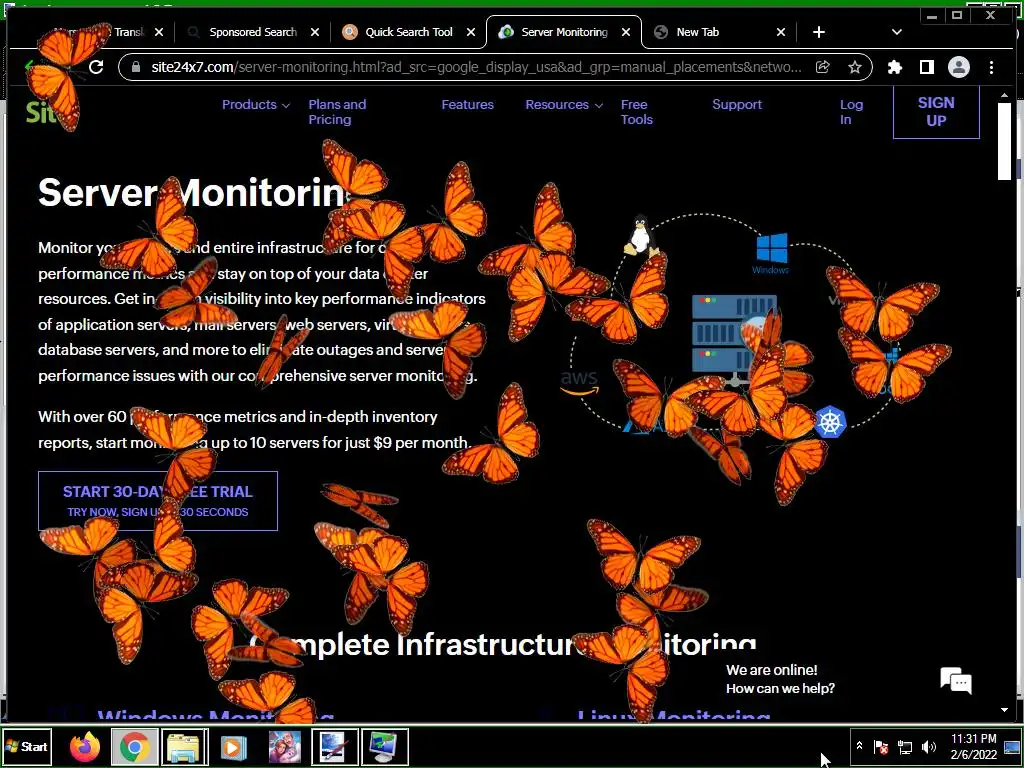Image resolution: width=1024 pixels, height=768 pixels.
Task: Click the lock icon in the address bar
Action: pos(136,67)
